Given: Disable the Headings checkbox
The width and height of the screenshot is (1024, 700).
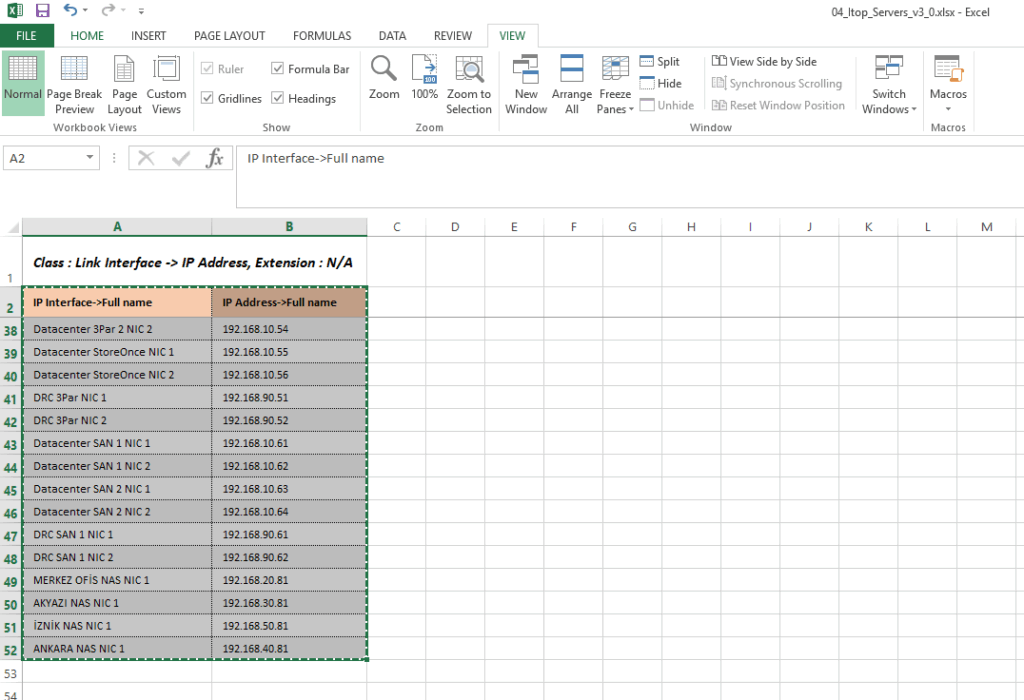Looking at the screenshot, I should click(278, 98).
